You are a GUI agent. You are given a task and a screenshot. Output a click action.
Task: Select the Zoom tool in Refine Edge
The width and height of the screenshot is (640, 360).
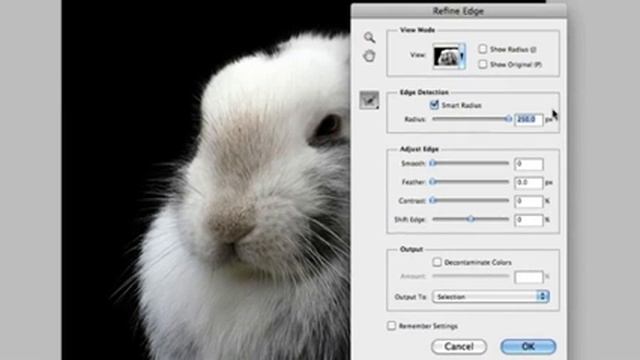coord(369,38)
